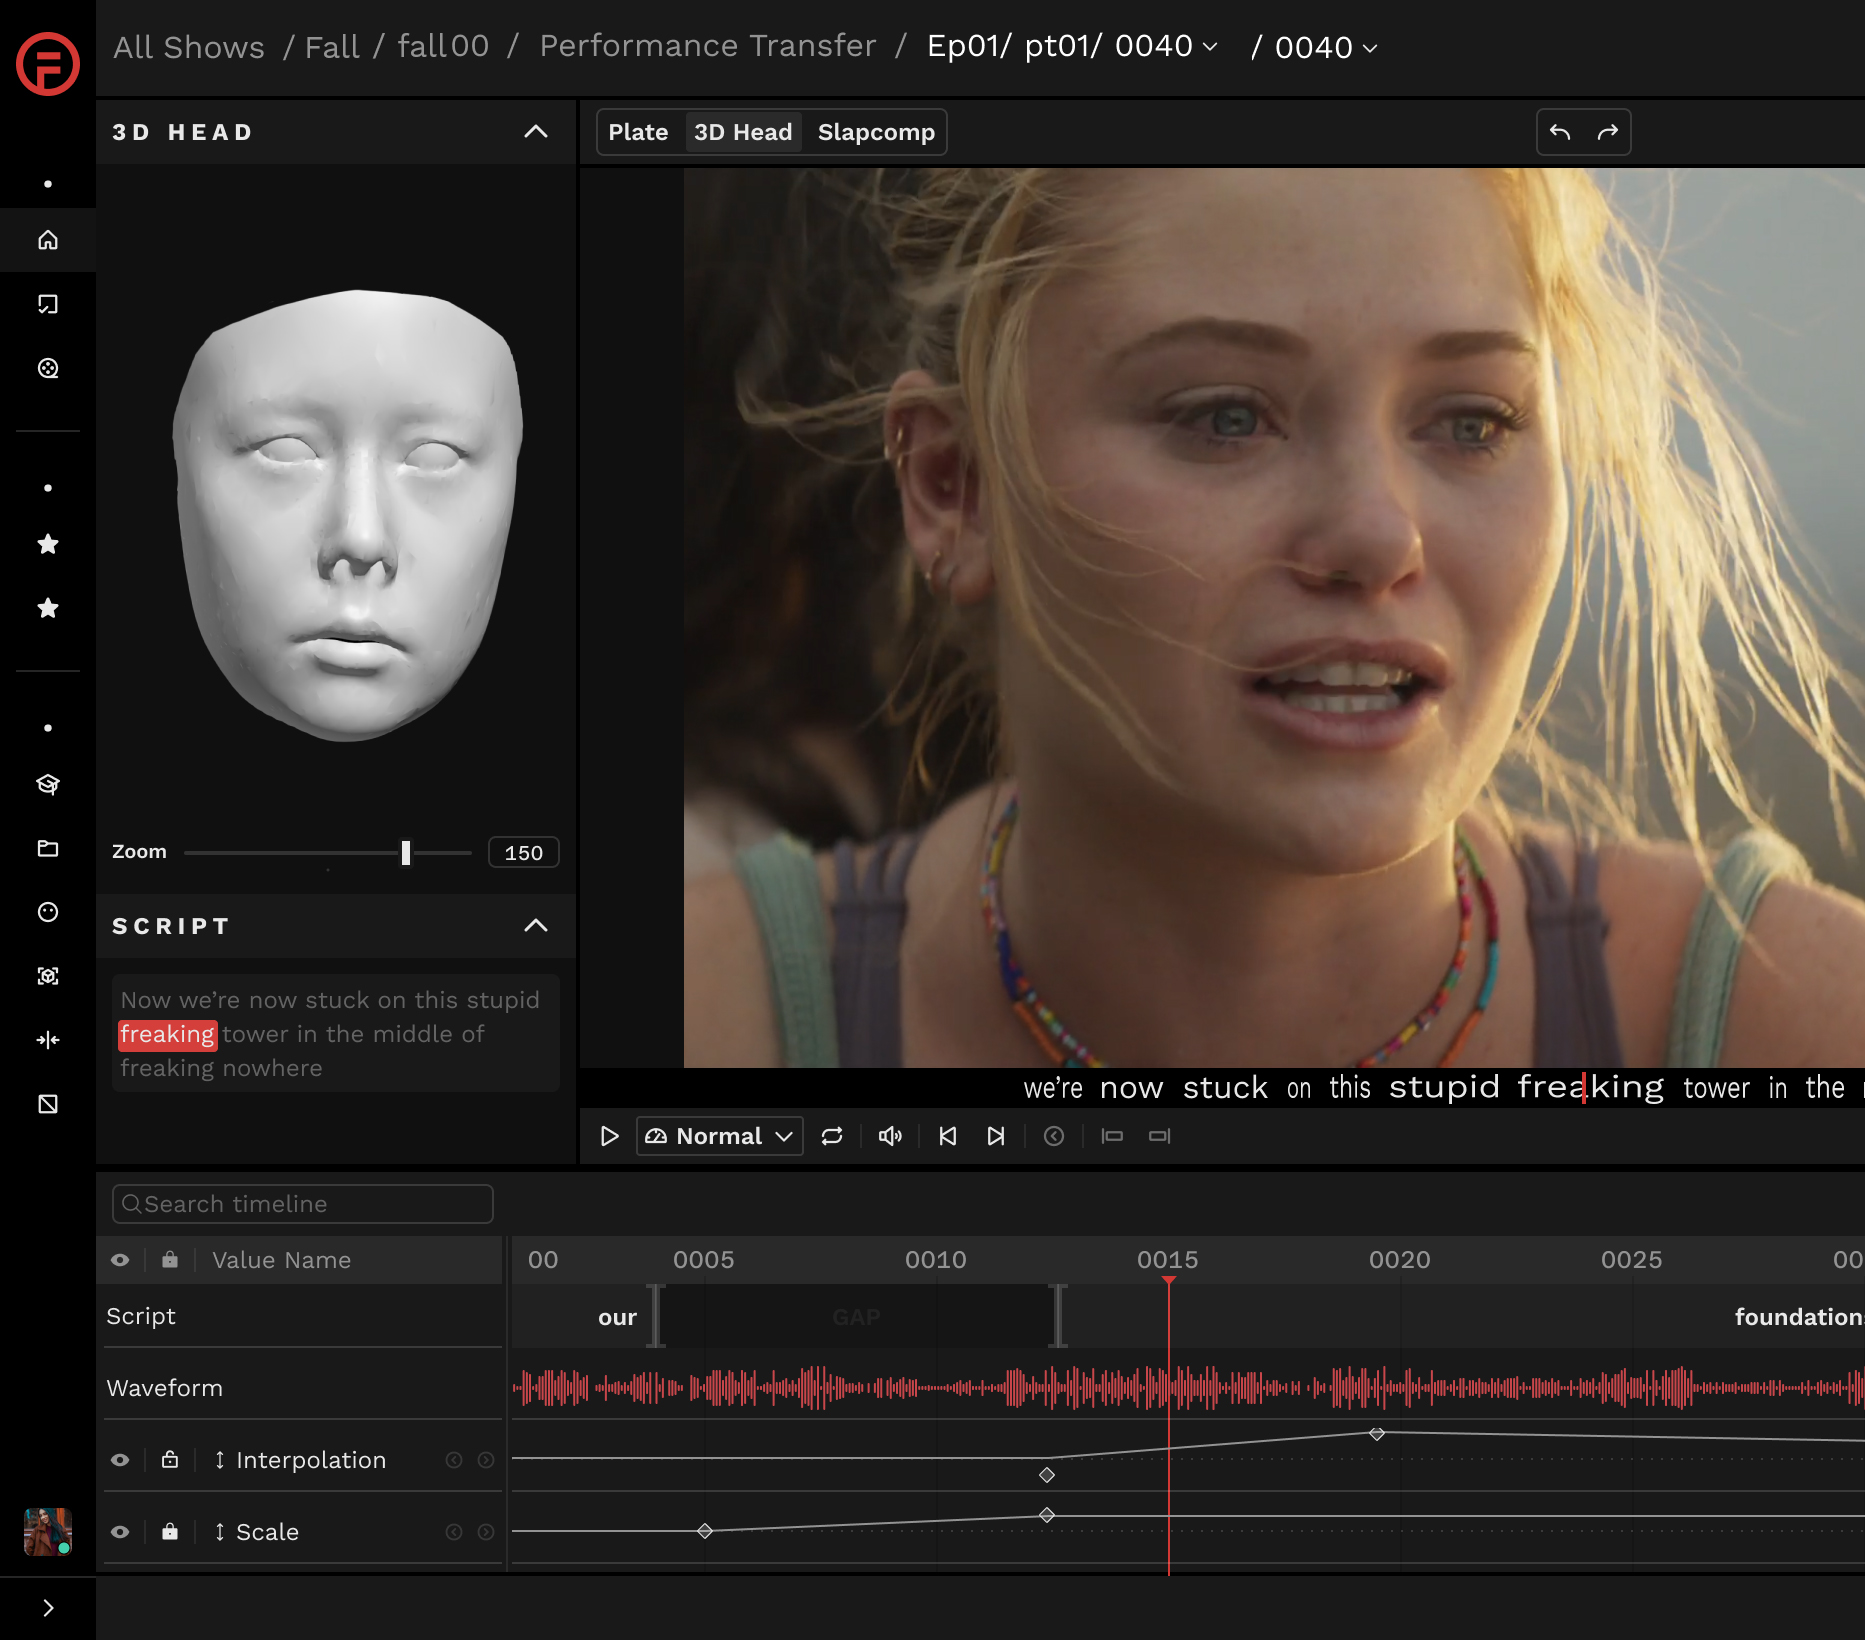Screen dimensions: 1865x1640
Task: Go to previous Scale keyframe
Action: pyautogui.click(x=454, y=1532)
